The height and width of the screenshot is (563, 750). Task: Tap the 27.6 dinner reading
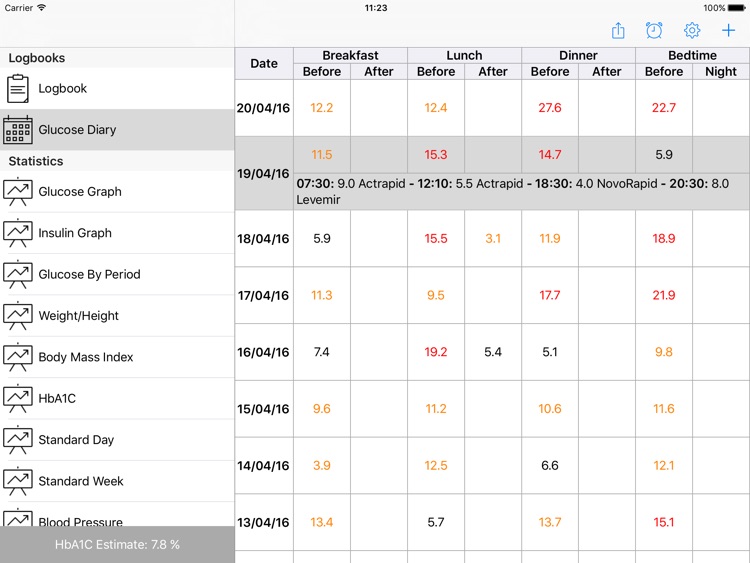[550, 108]
